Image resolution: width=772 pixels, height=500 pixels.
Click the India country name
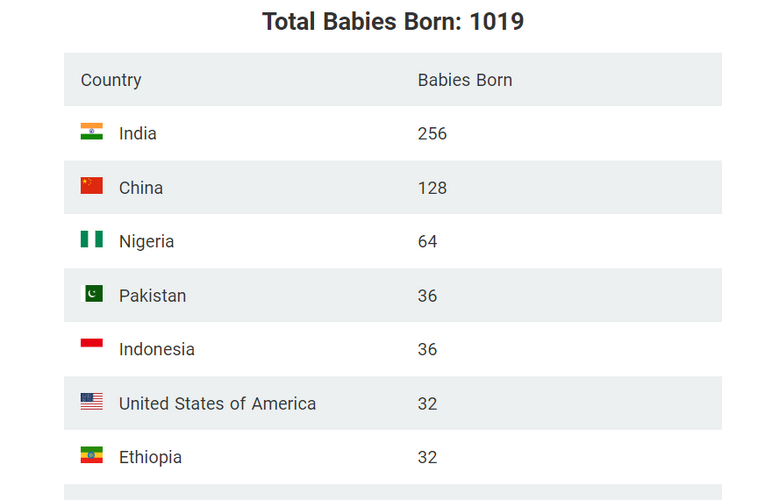tap(137, 134)
